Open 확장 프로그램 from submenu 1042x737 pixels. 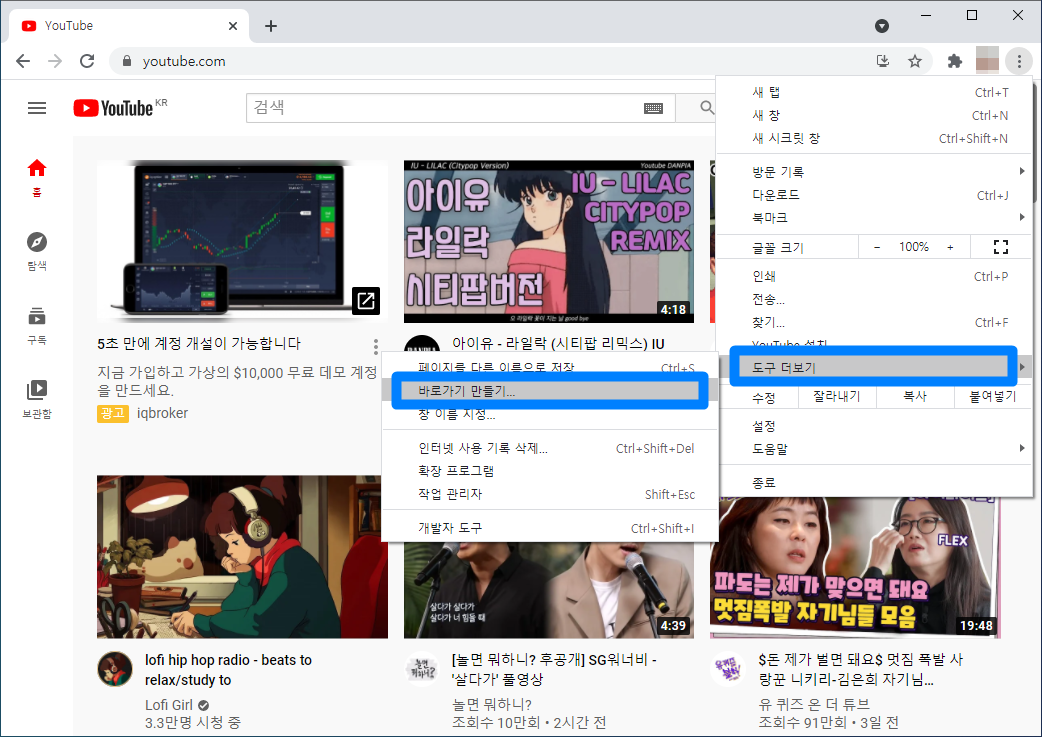pos(550,471)
